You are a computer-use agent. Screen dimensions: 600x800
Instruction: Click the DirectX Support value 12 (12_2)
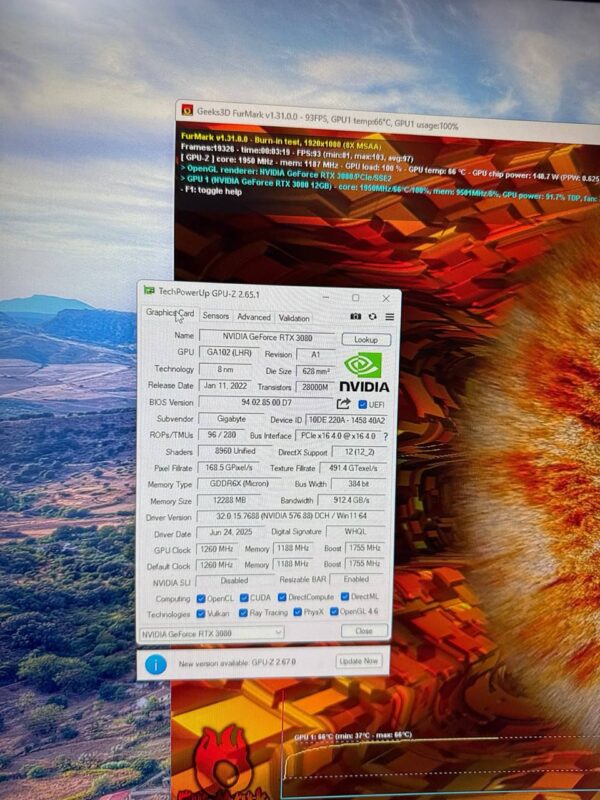coord(359,452)
